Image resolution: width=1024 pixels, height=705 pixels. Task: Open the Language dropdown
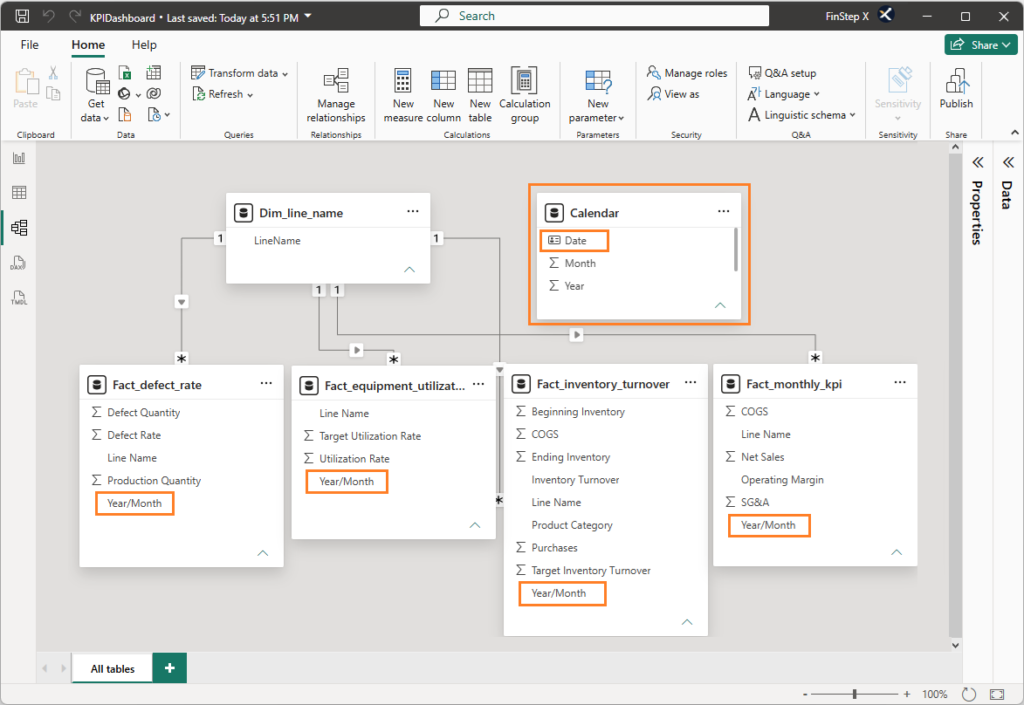click(x=783, y=94)
